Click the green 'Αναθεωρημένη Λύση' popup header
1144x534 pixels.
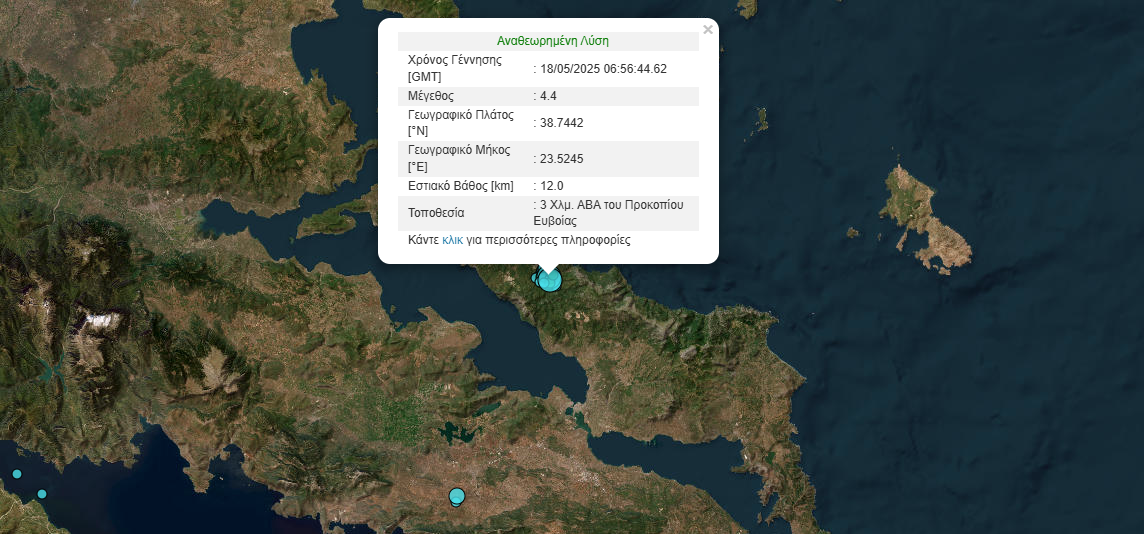(552, 42)
